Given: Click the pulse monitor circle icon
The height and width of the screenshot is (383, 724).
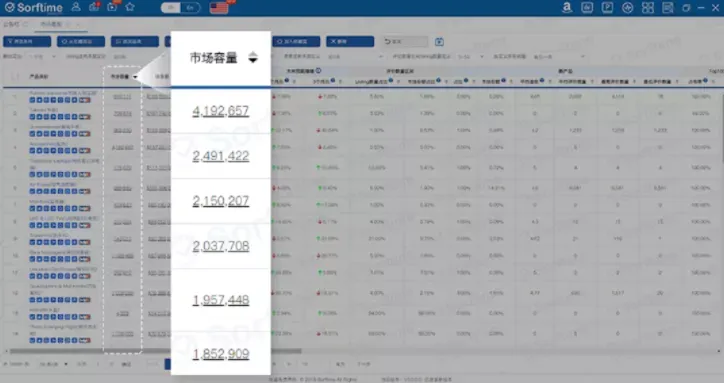Looking at the screenshot, I should click(x=627, y=7).
